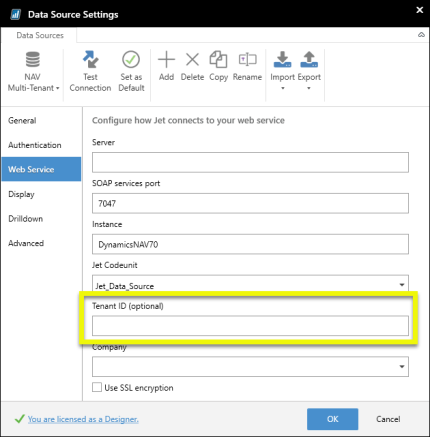This screenshot has width=430, height=437.
Task: Open the Import menu
Action: tap(283, 71)
